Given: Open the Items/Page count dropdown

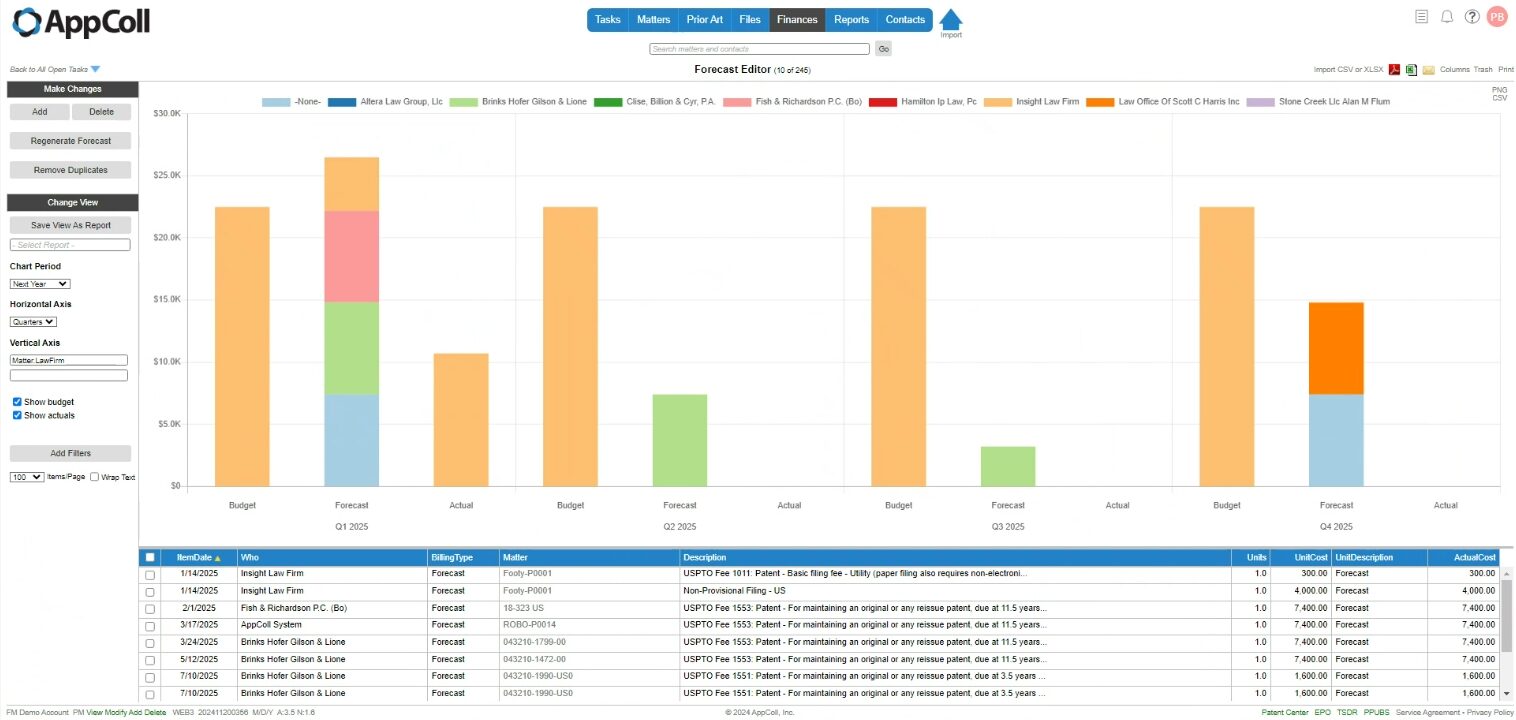Looking at the screenshot, I should click(x=27, y=478).
